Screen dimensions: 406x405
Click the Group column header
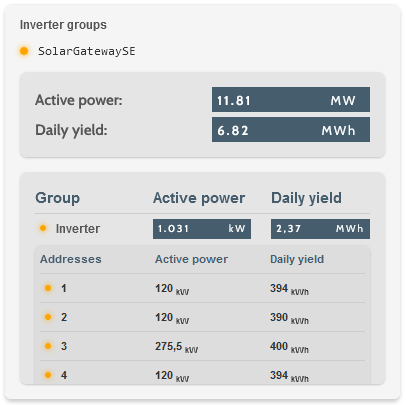pyautogui.click(x=58, y=198)
